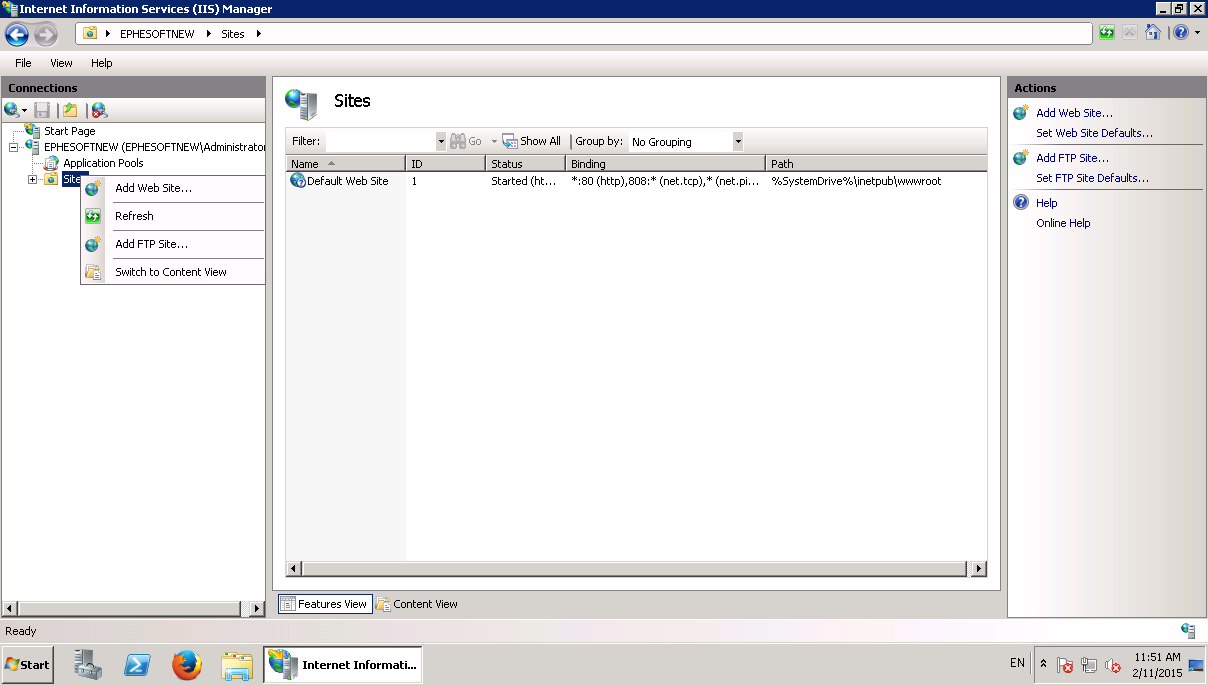Select the EPHESOFTNEW server node in the tree
This screenshot has width=1208, height=686.
154,147
